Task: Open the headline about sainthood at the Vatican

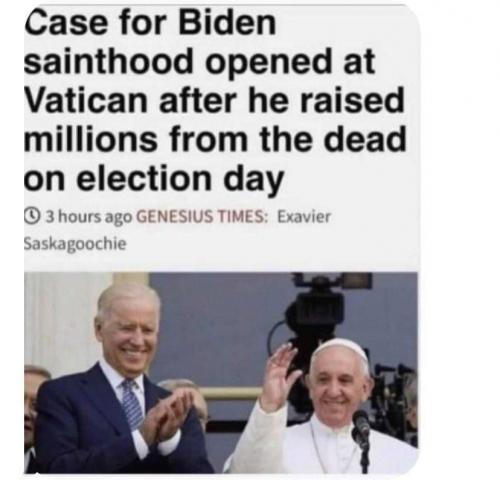Action: [215, 100]
